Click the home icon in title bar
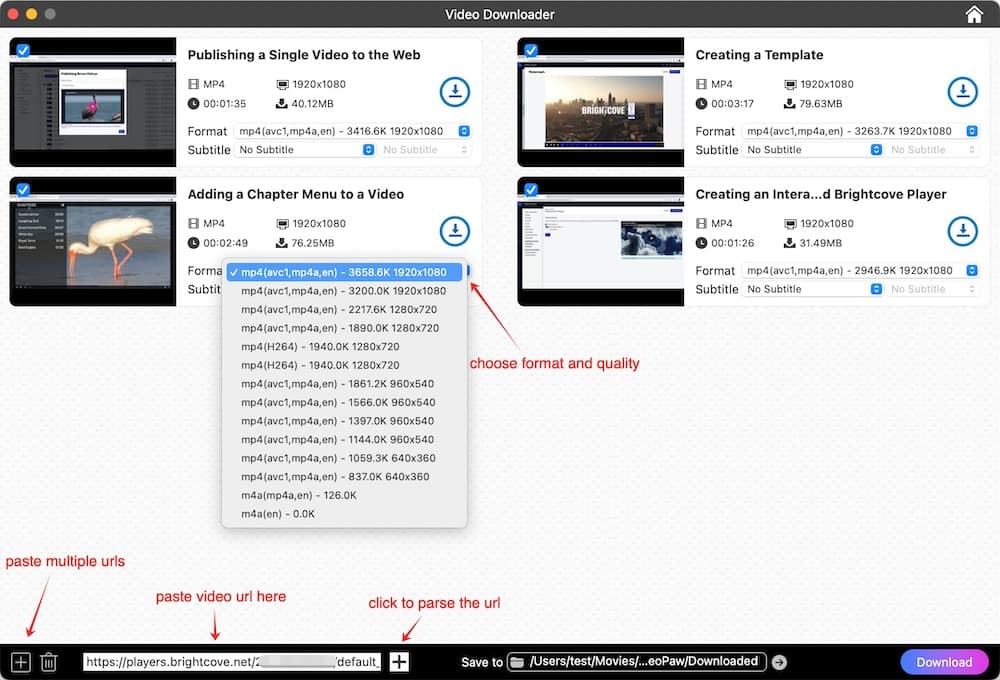This screenshot has width=1000, height=680. [x=974, y=14]
